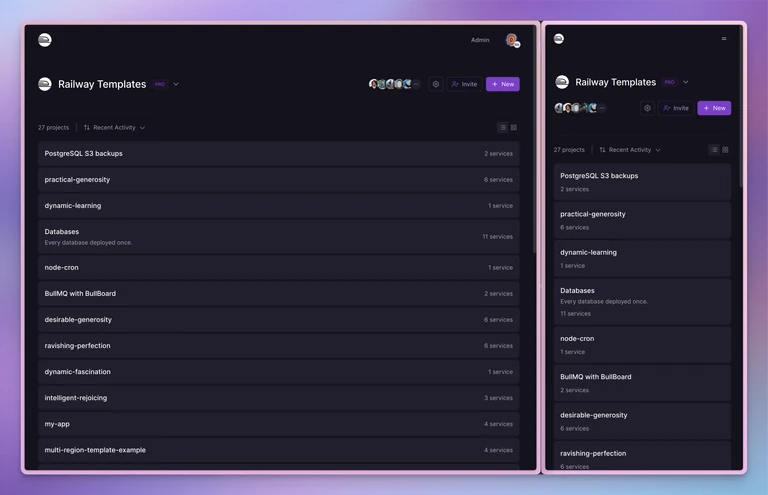768x495 pixels.
Task: Click team member avatars in mobile window
Action: click(580, 108)
